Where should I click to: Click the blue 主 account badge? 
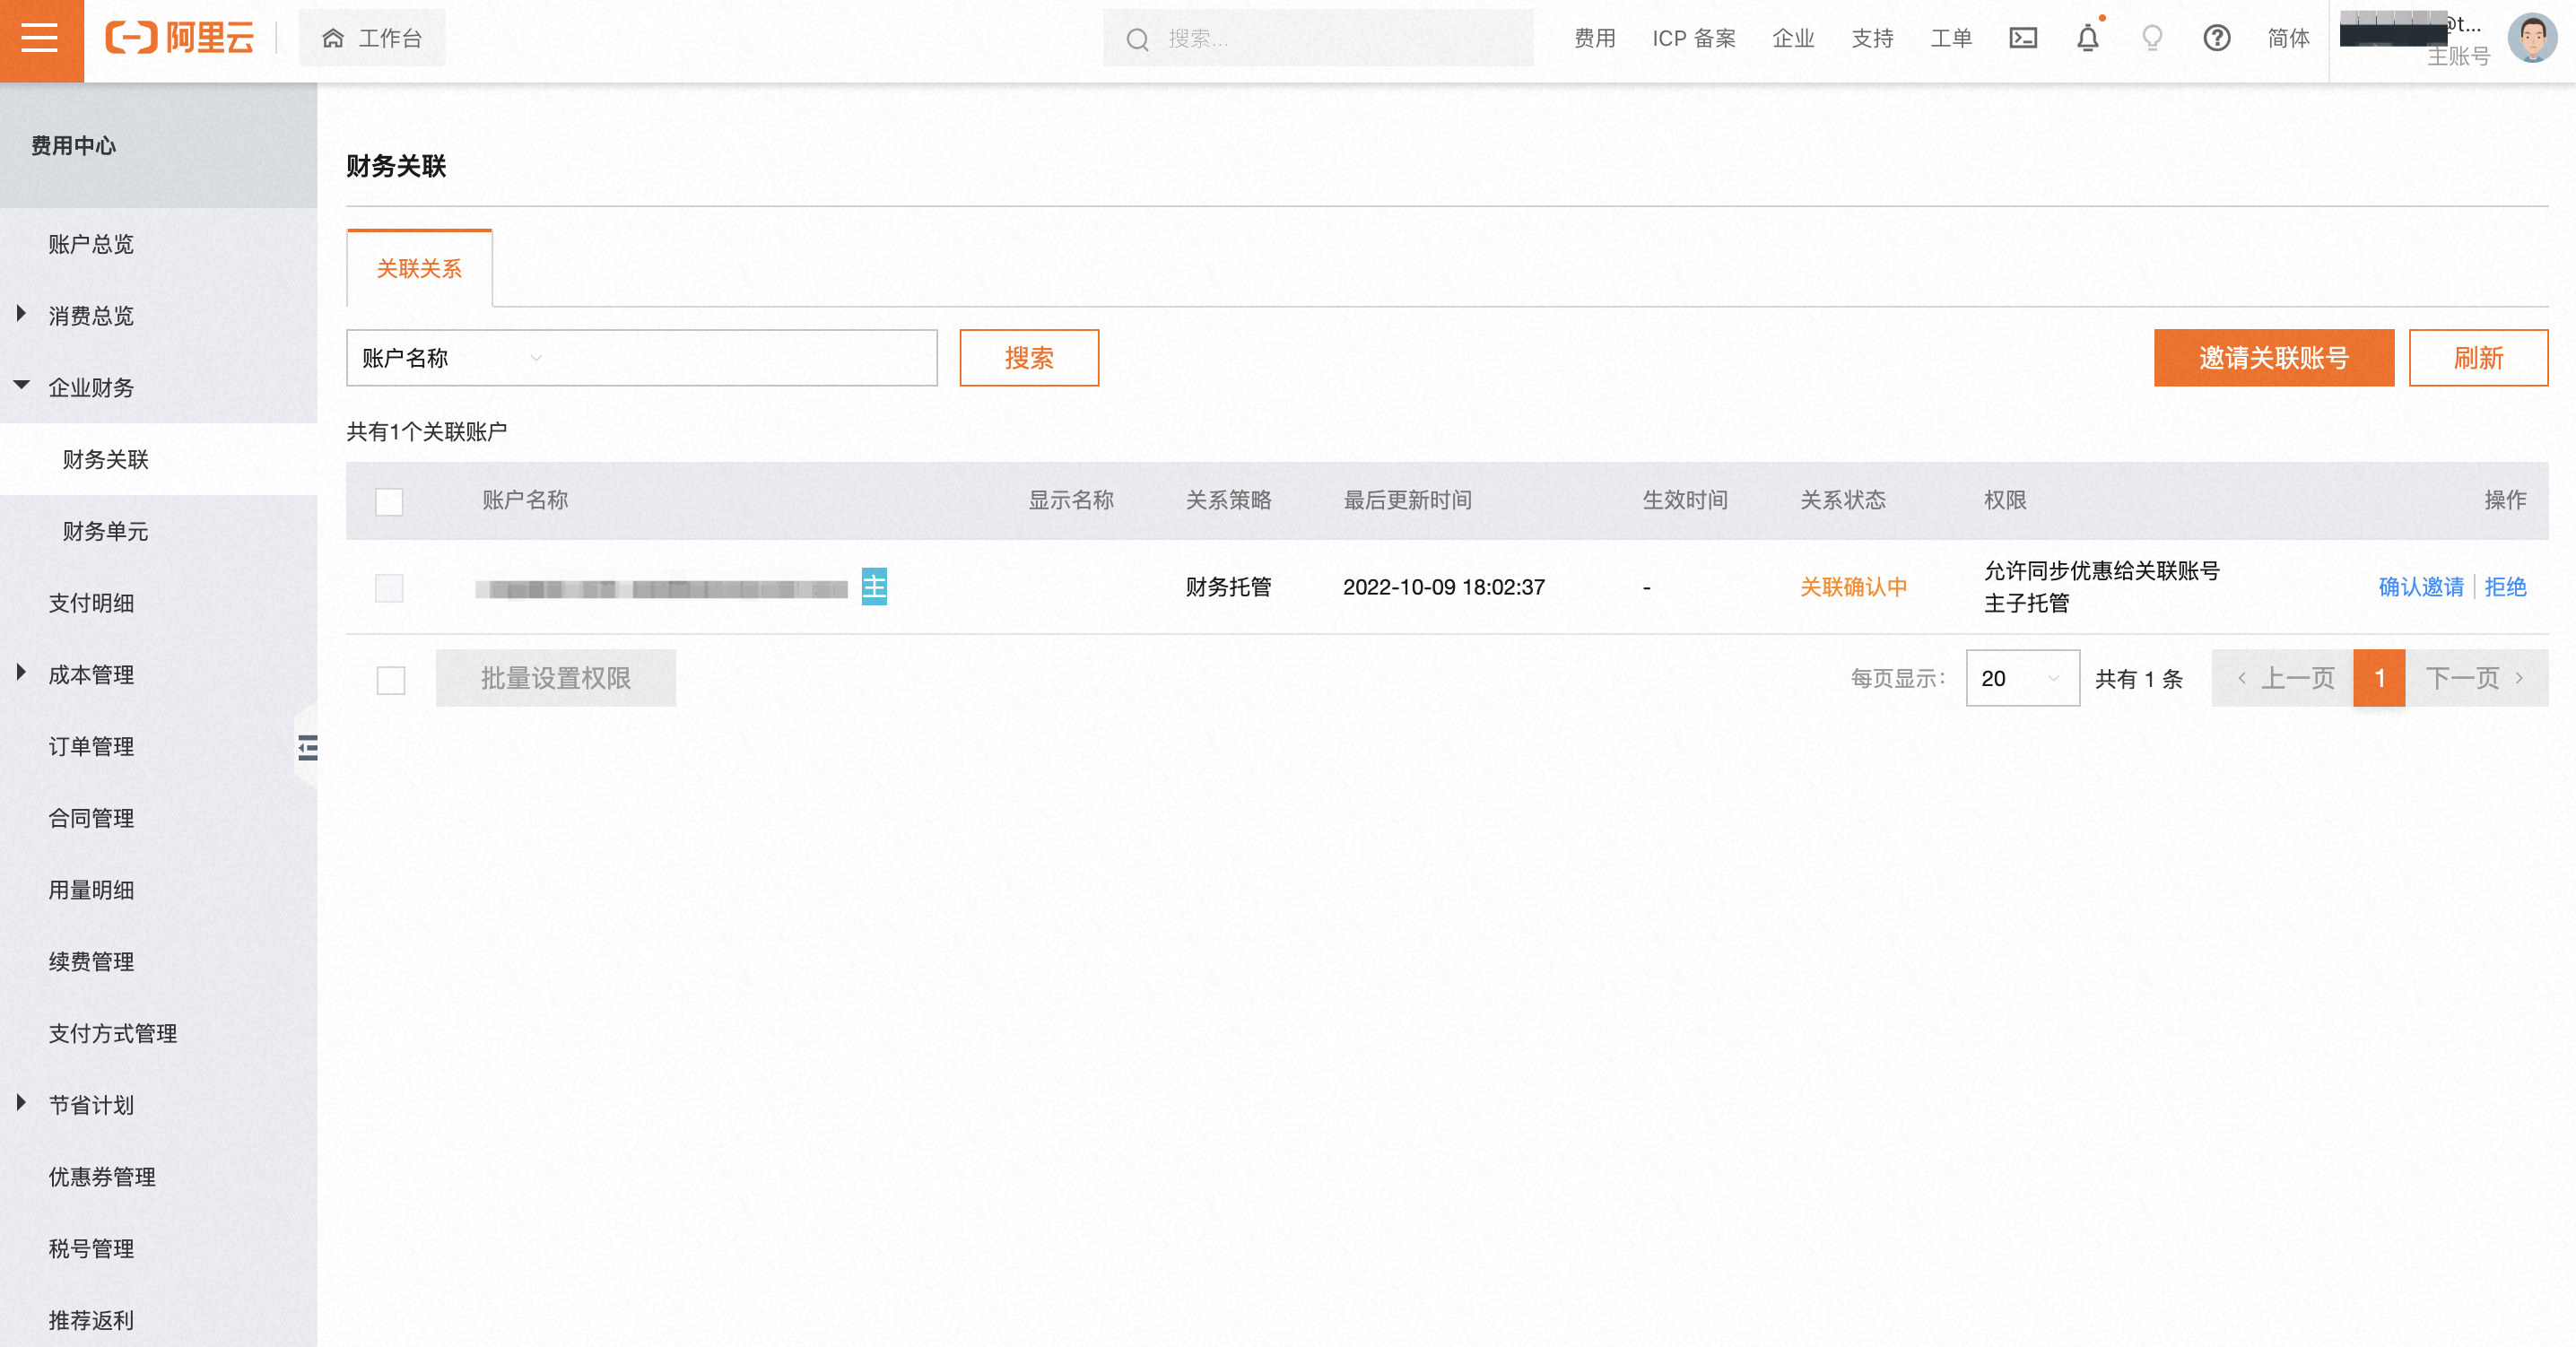click(874, 587)
